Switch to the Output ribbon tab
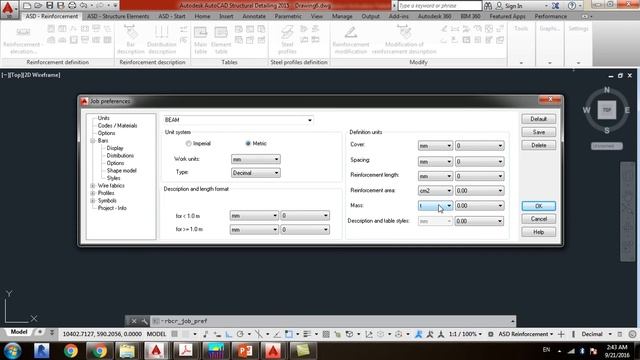The height and width of the screenshot is (360, 640). (370, 16)
